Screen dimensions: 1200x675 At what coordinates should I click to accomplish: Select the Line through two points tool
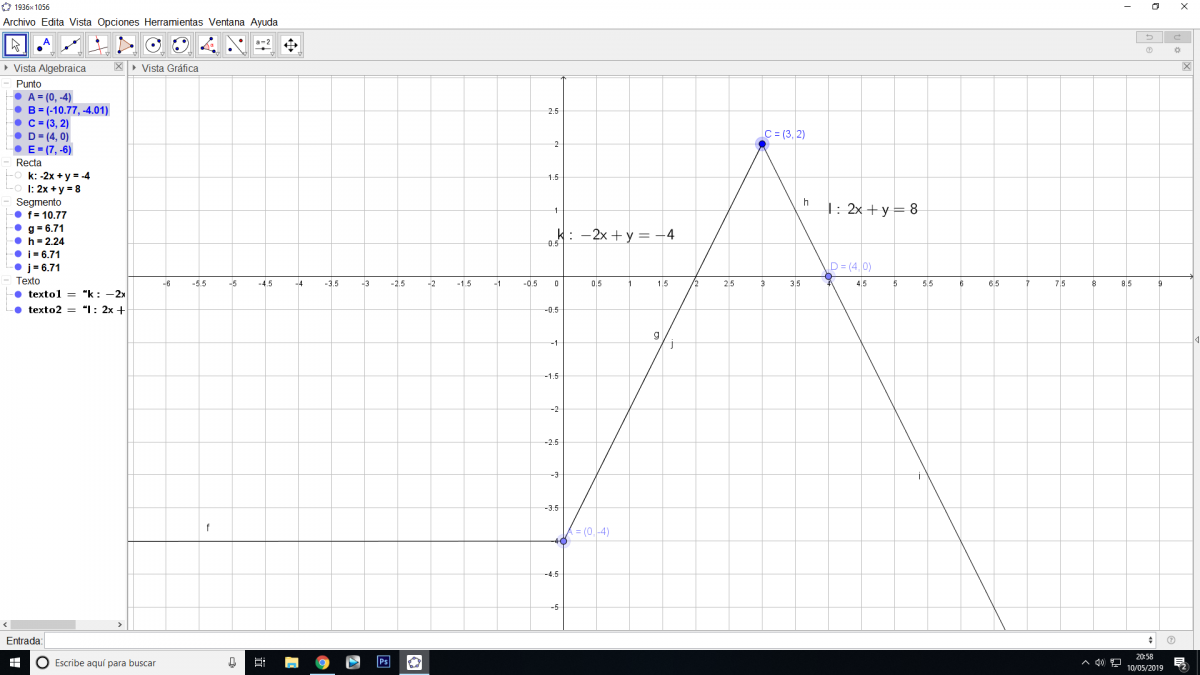tap(70, 45)
